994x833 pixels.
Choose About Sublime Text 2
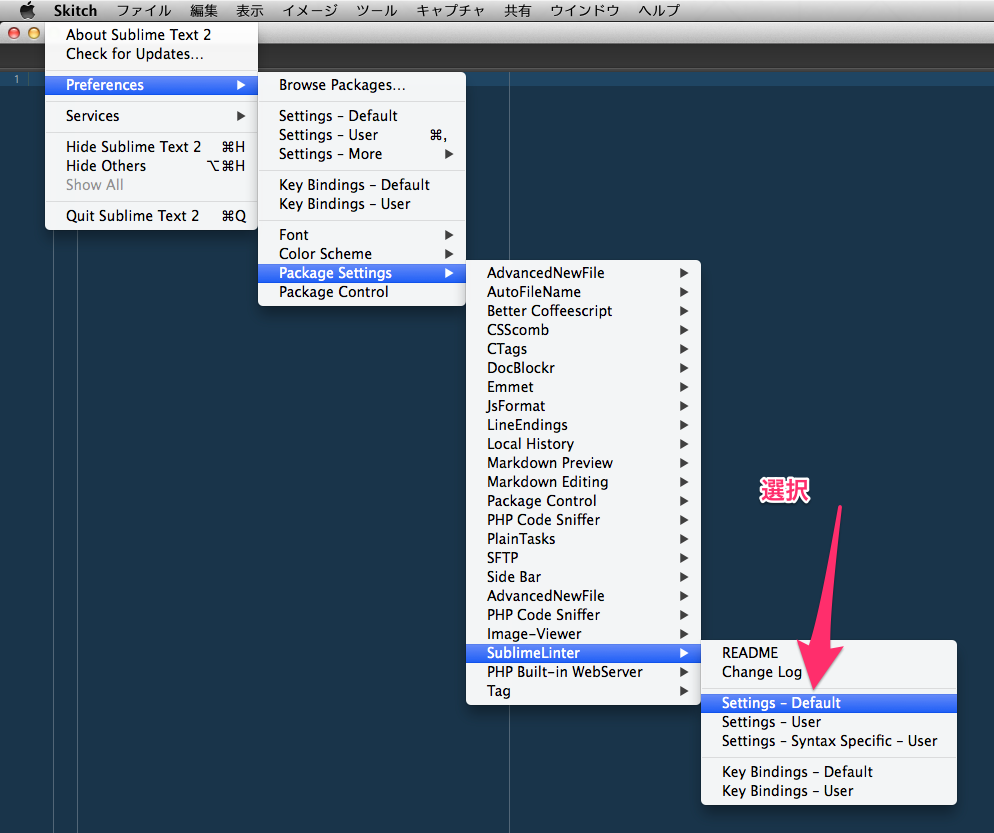pos(152,34)
